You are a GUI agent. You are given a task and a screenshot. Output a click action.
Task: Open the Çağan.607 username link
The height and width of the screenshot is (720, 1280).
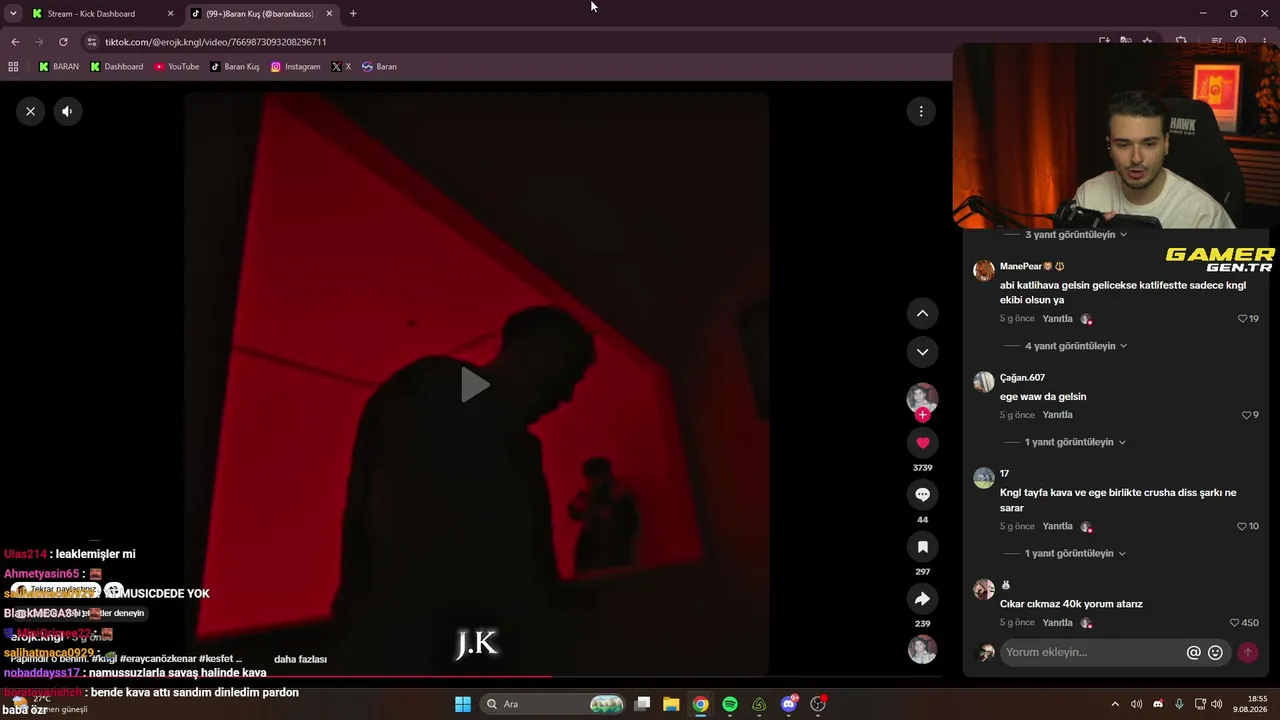pos(1022,377)
